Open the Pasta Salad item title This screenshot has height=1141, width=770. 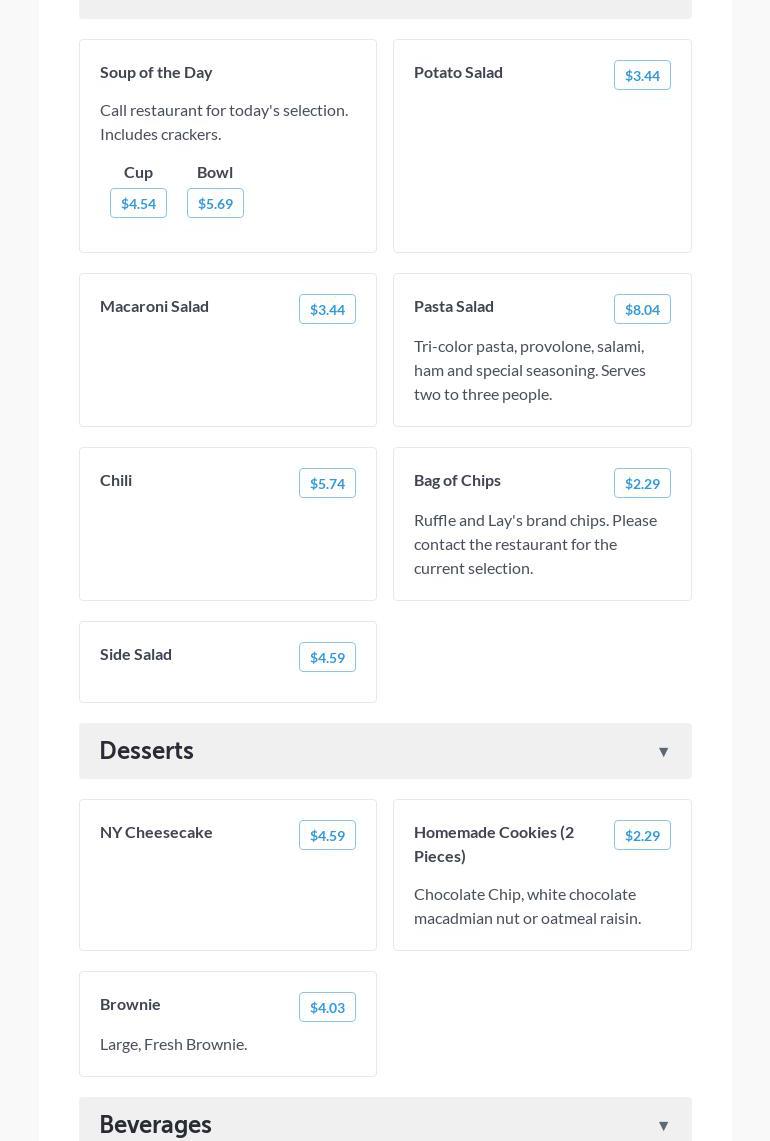click(454, 306)
